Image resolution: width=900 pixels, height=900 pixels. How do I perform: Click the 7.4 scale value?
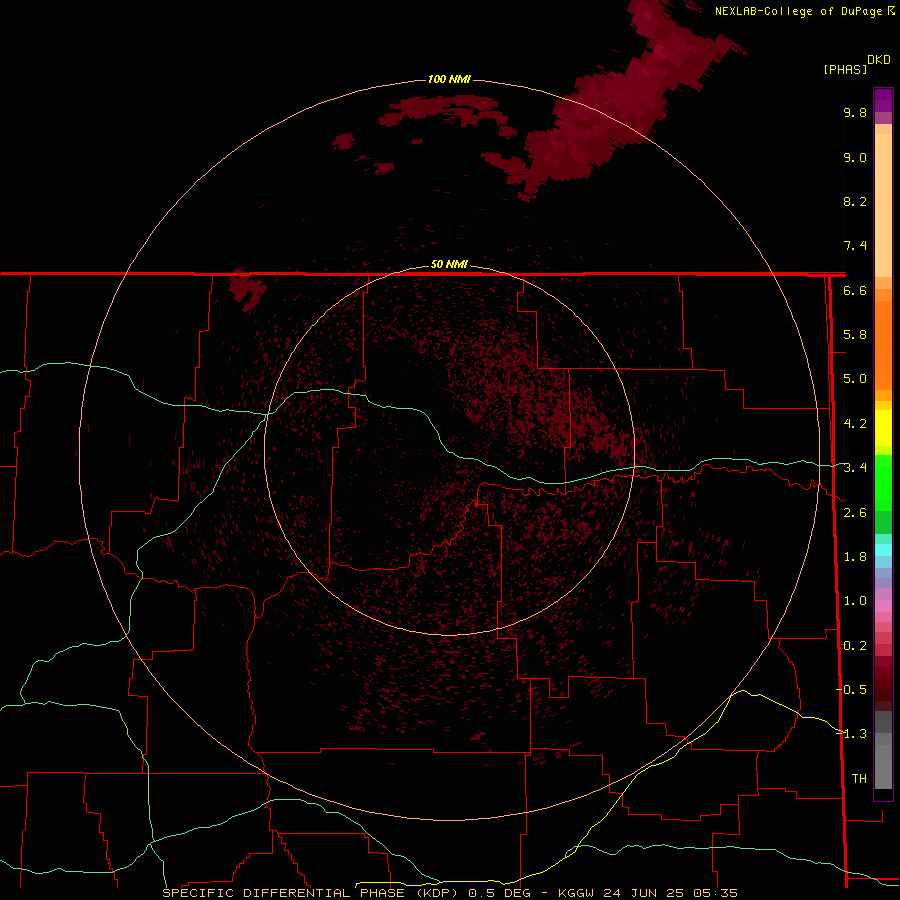click(855, 246)
